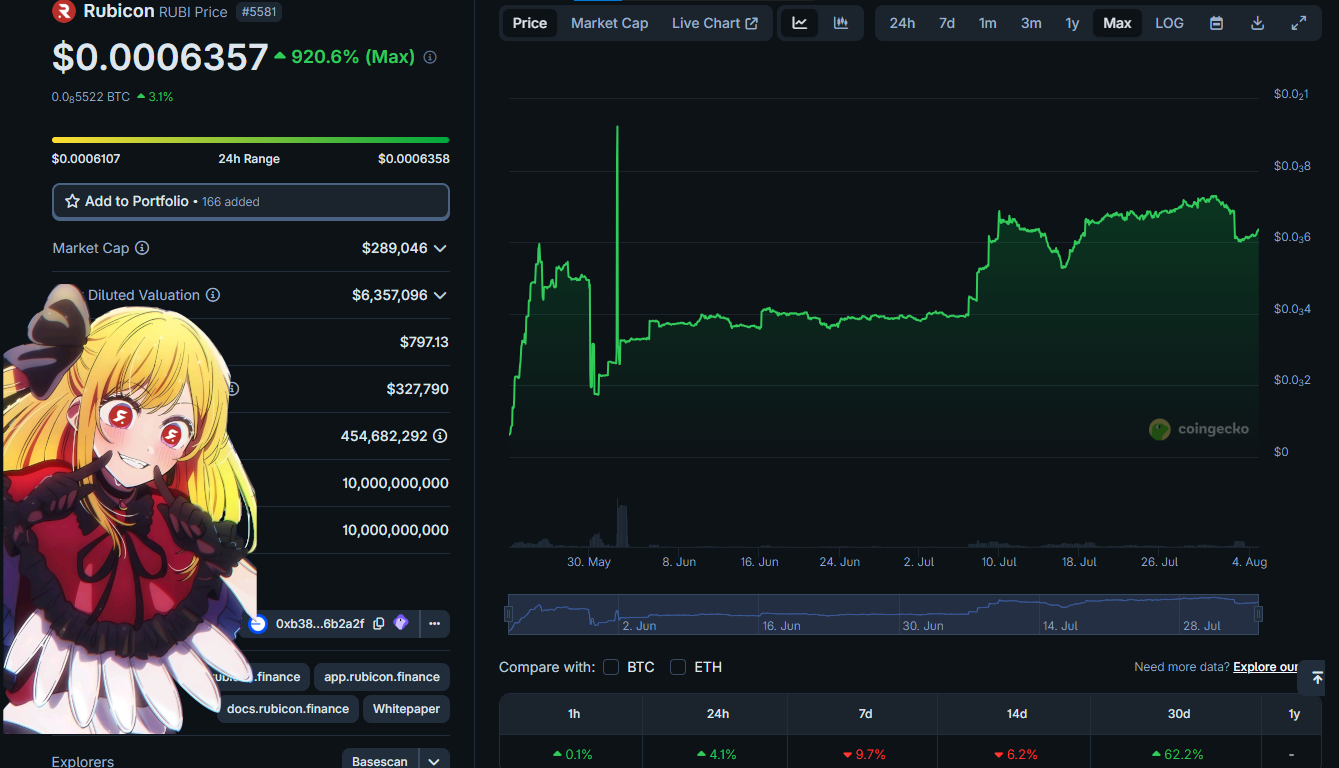
Task: Open info tooltip next to 920.6% (Max)
Action: click(x=430, y=58)
